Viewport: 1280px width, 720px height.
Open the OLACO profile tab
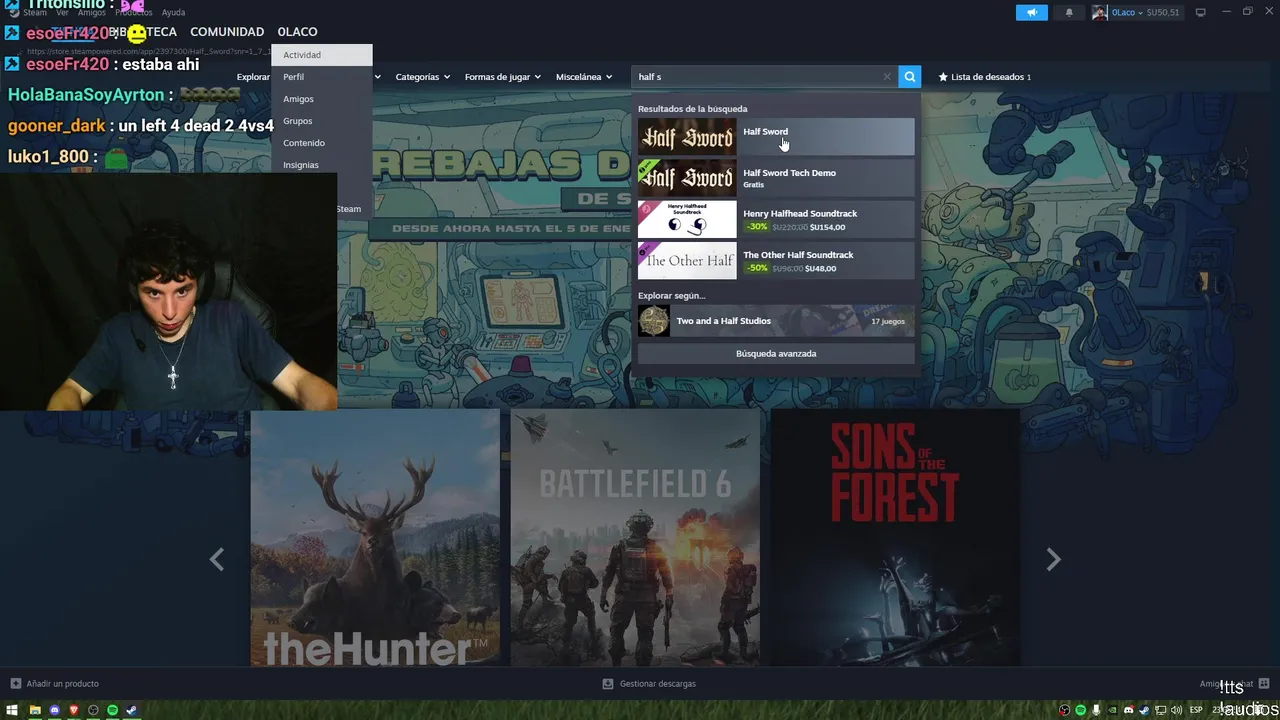pyautogui.click(x=297, y=32)
